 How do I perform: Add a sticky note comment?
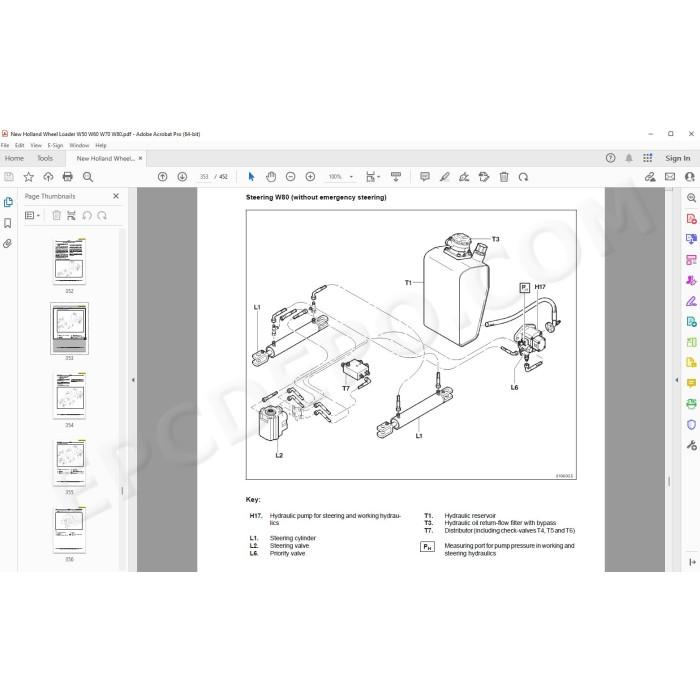pos(425,177)
